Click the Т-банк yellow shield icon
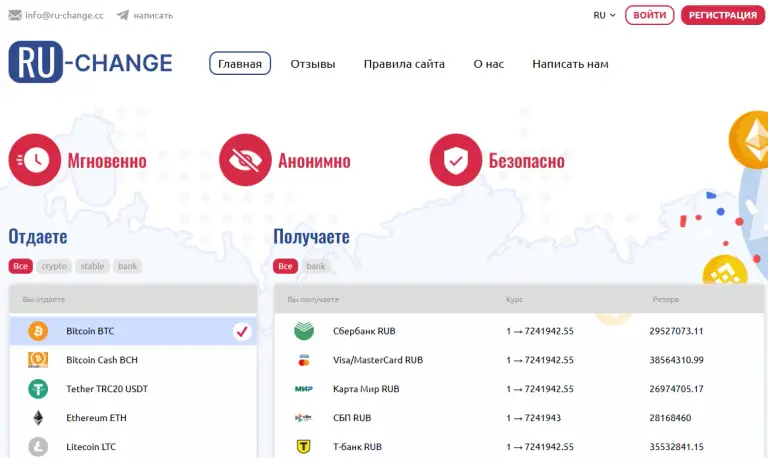The height and width of the screenshot is (458, 768). tap(304, 447)
